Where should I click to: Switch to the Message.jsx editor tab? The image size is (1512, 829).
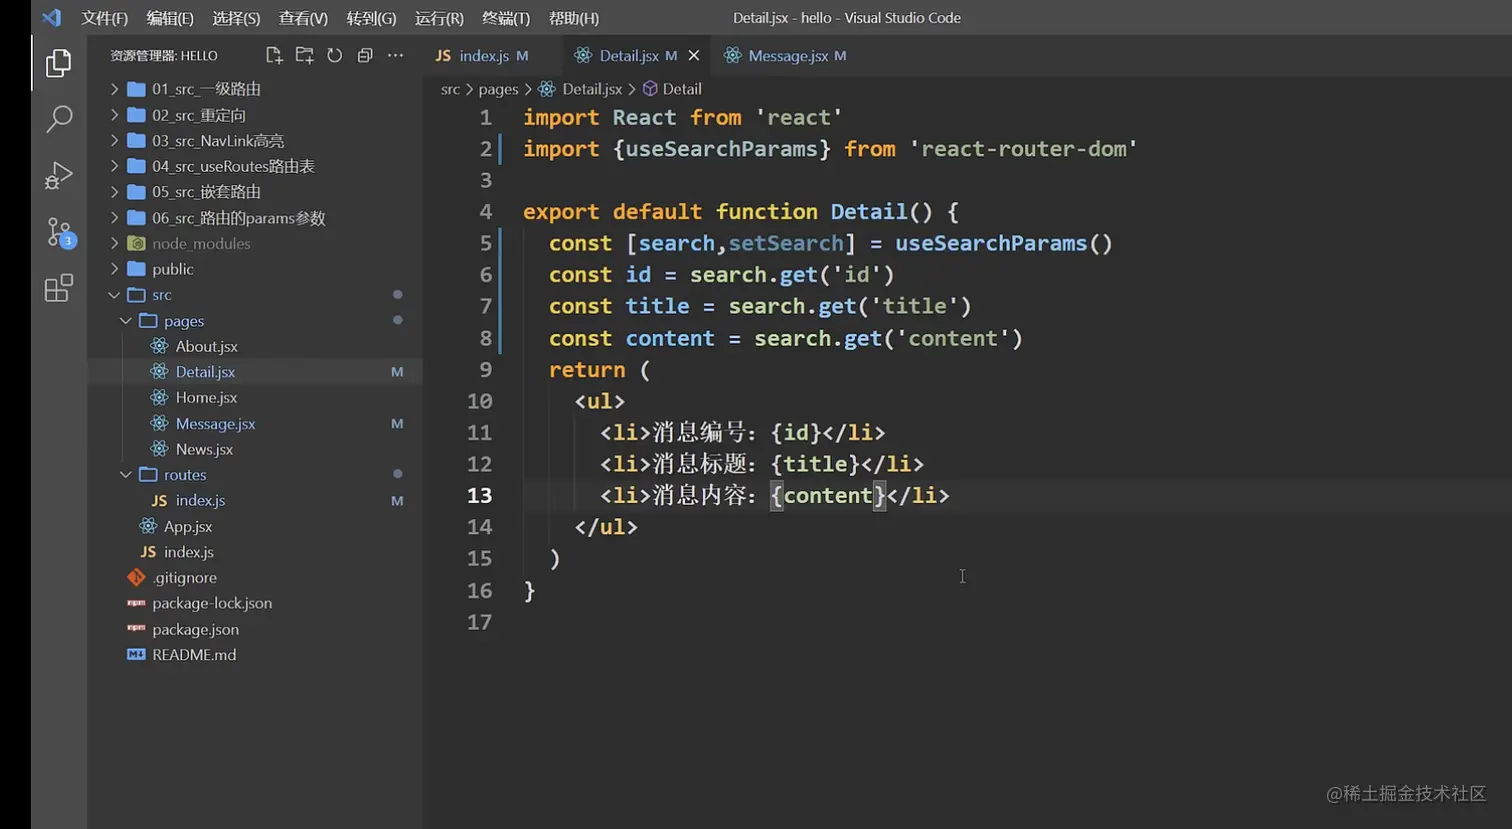[786, 55]
